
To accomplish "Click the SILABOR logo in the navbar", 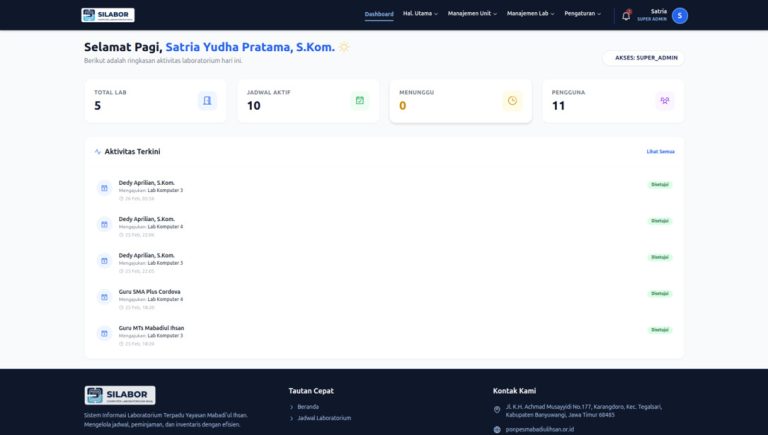I will [x=107, y=15].
